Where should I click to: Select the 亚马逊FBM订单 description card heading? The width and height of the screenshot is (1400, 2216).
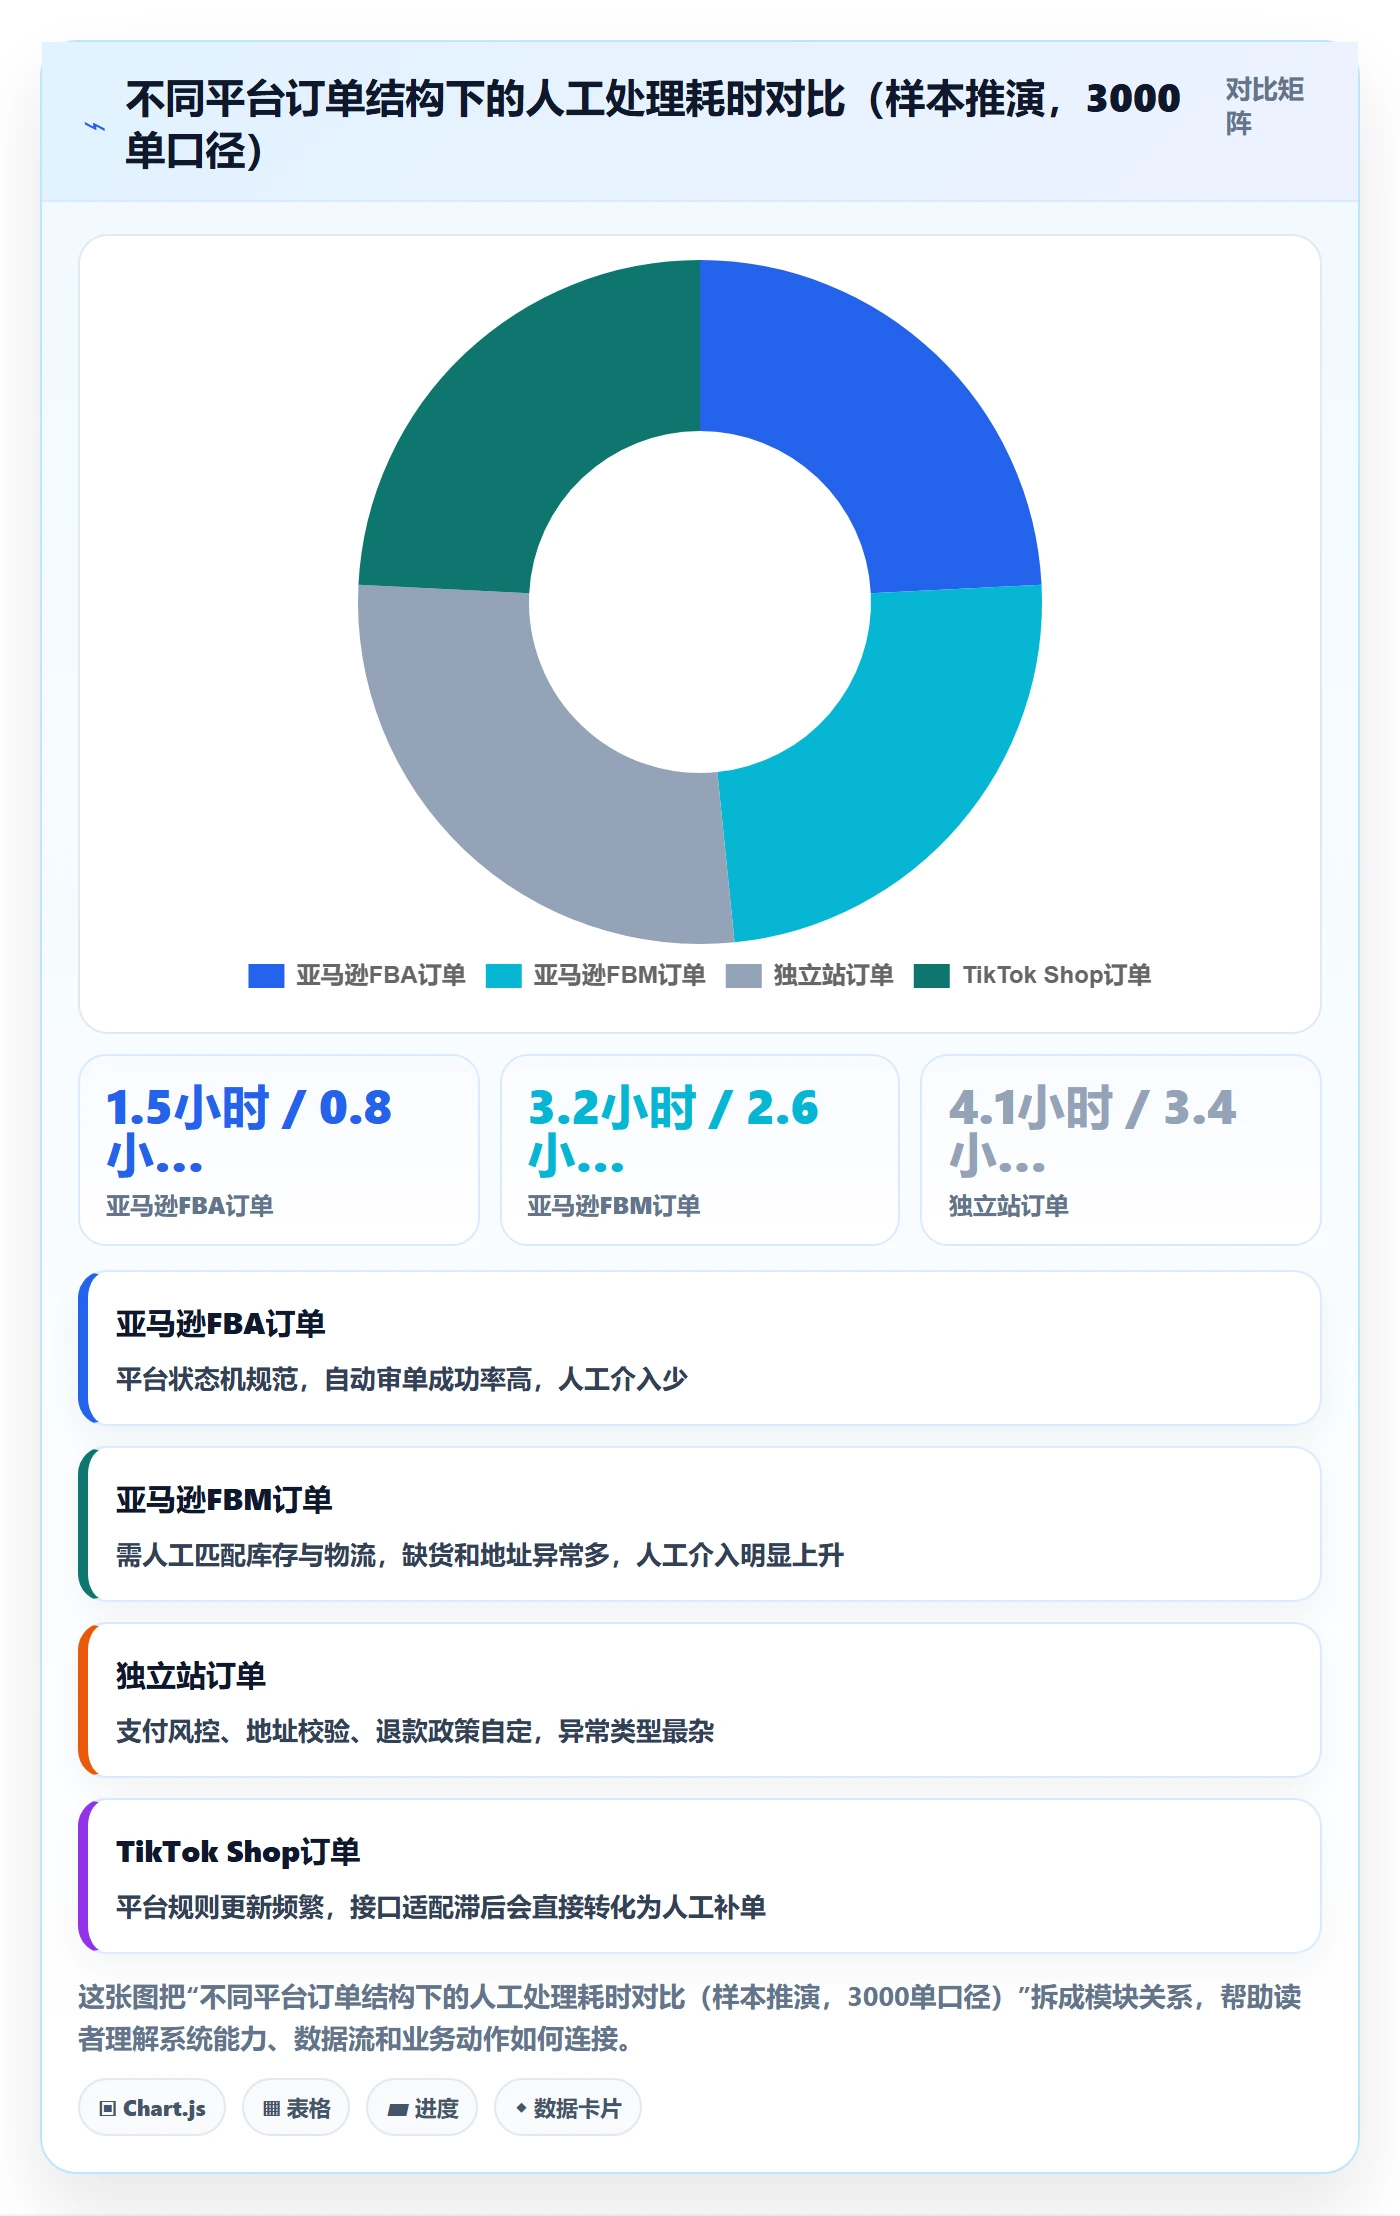[224, 1500]
